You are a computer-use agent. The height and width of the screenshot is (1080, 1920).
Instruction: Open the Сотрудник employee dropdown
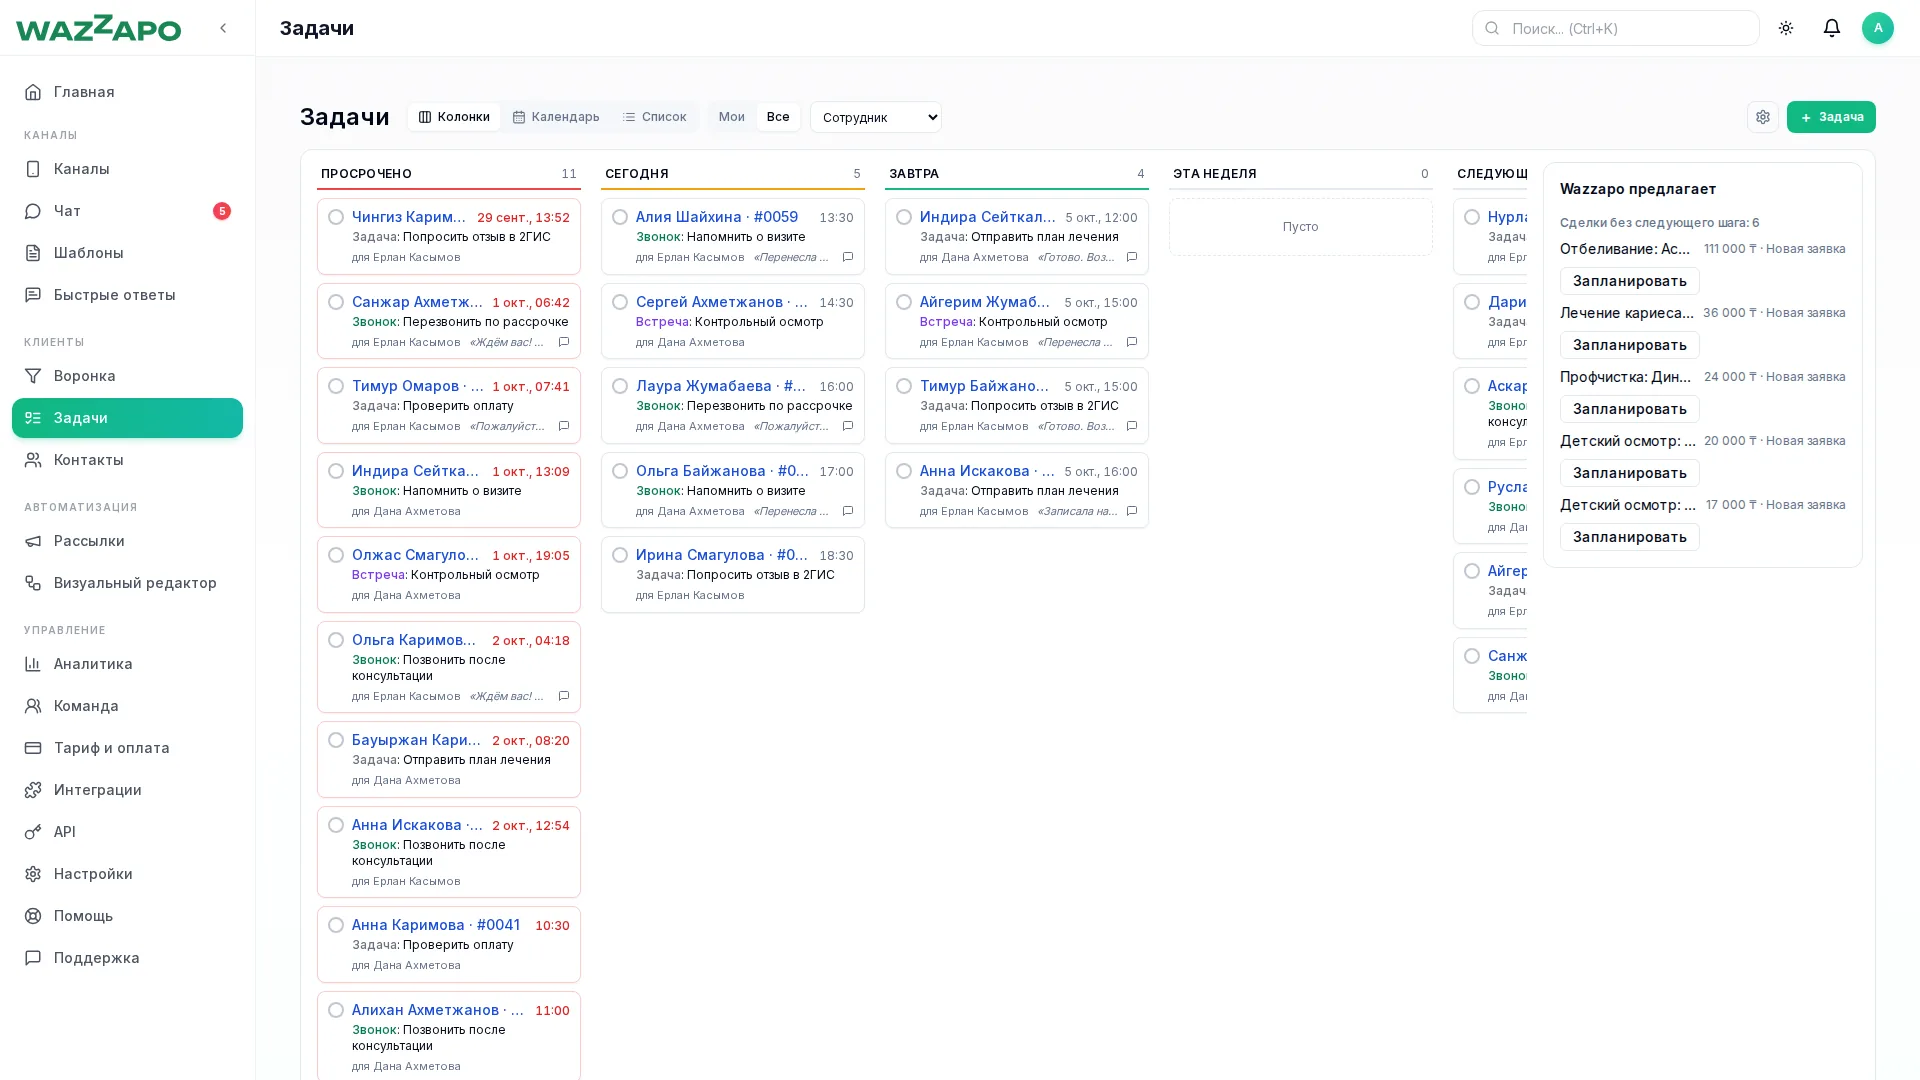click(x=876, y=117)
